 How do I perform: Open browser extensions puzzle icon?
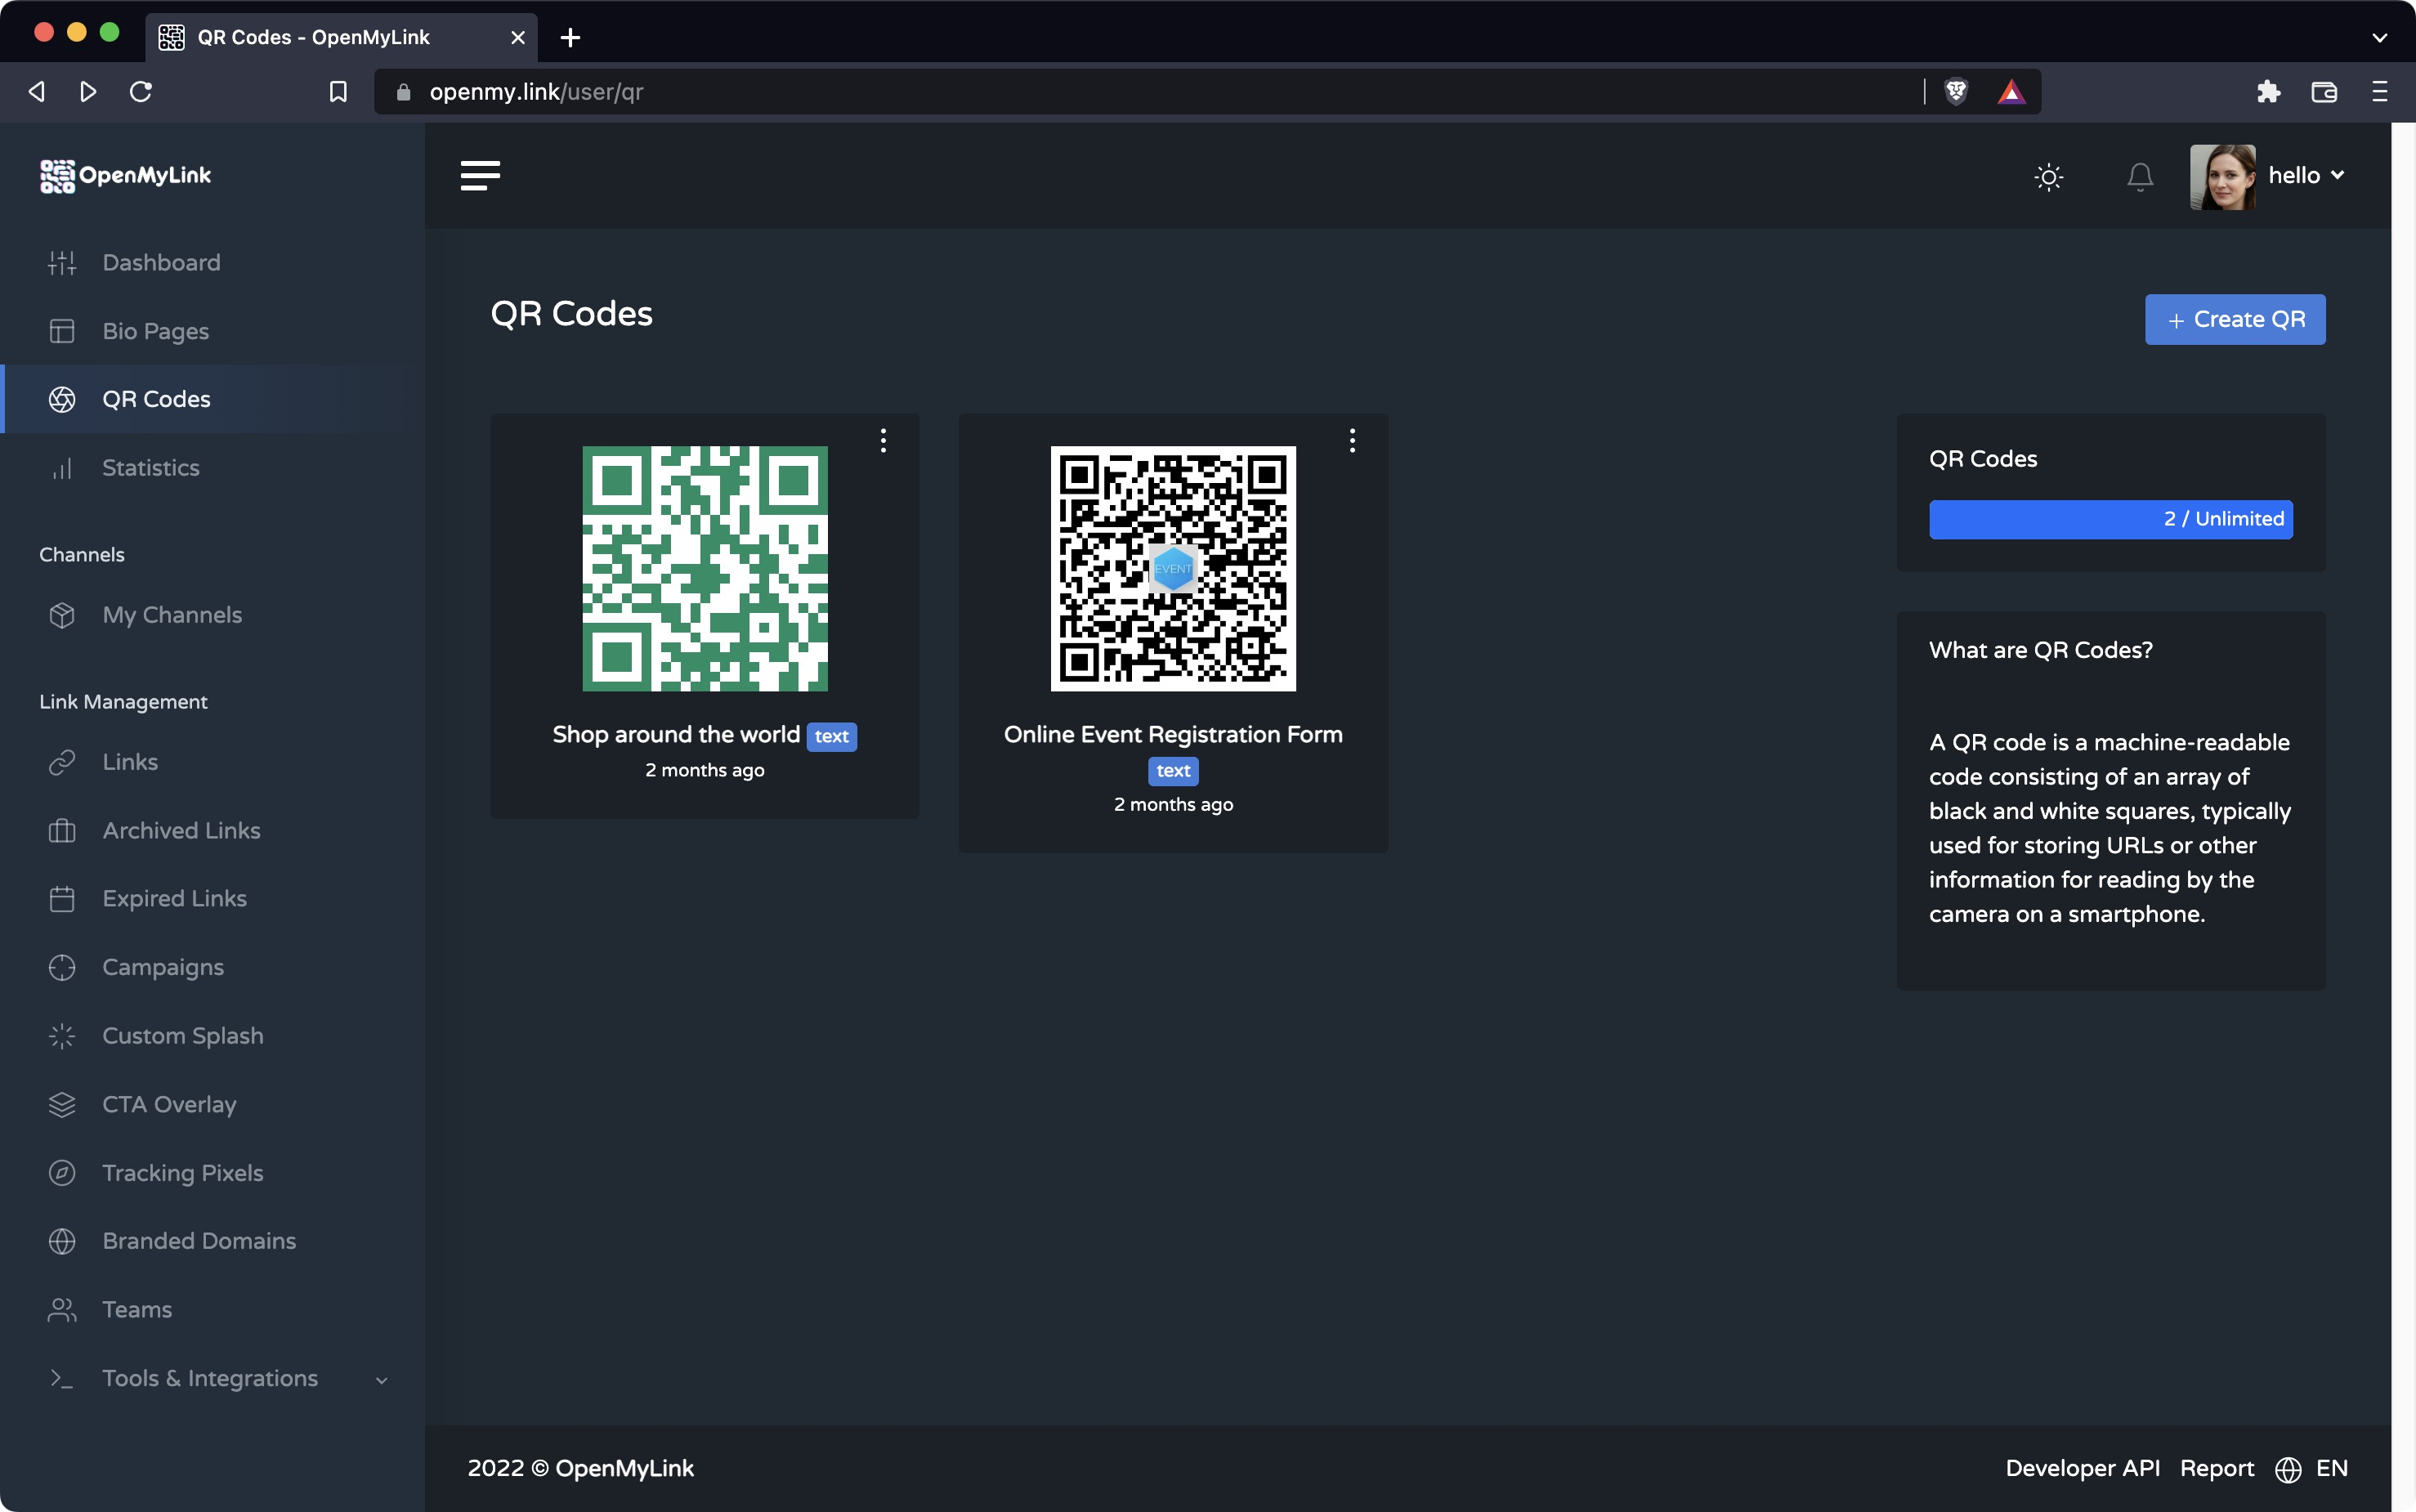click(2268, 92)
